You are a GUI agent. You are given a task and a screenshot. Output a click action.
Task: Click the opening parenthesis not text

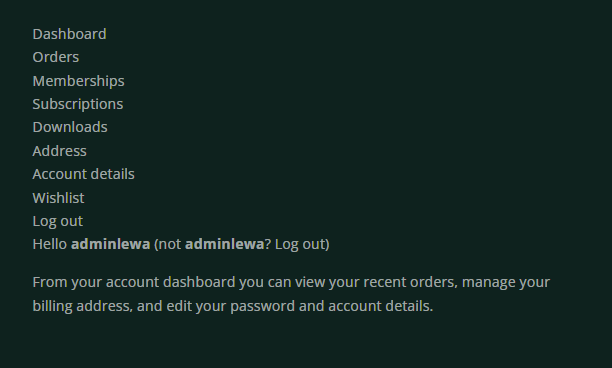click(167, 244)
